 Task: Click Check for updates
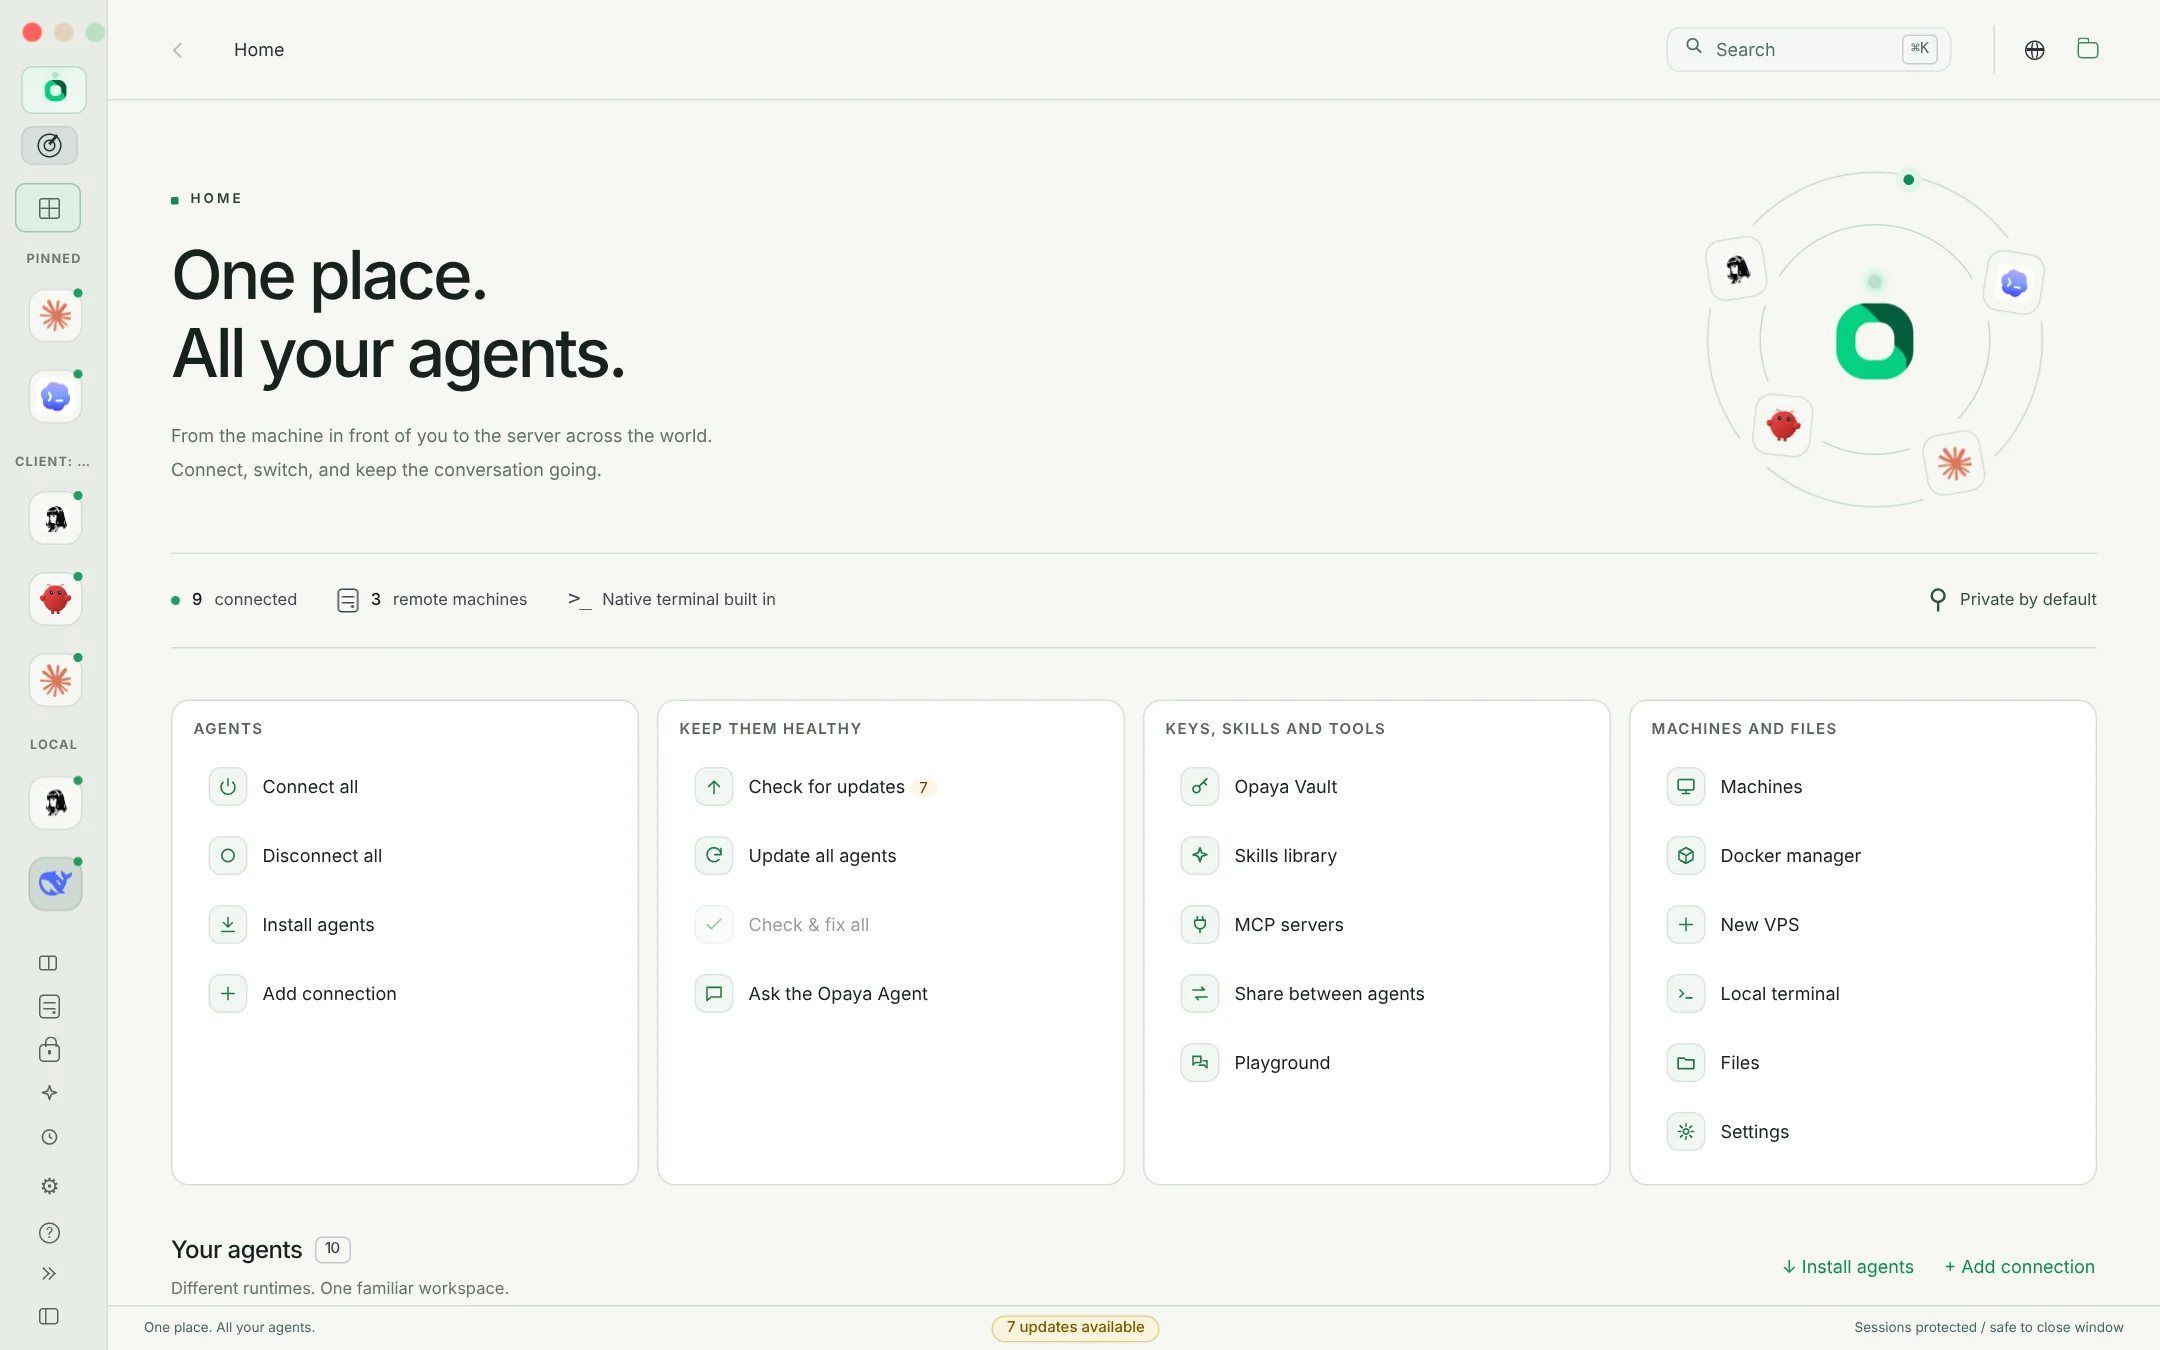891,787
